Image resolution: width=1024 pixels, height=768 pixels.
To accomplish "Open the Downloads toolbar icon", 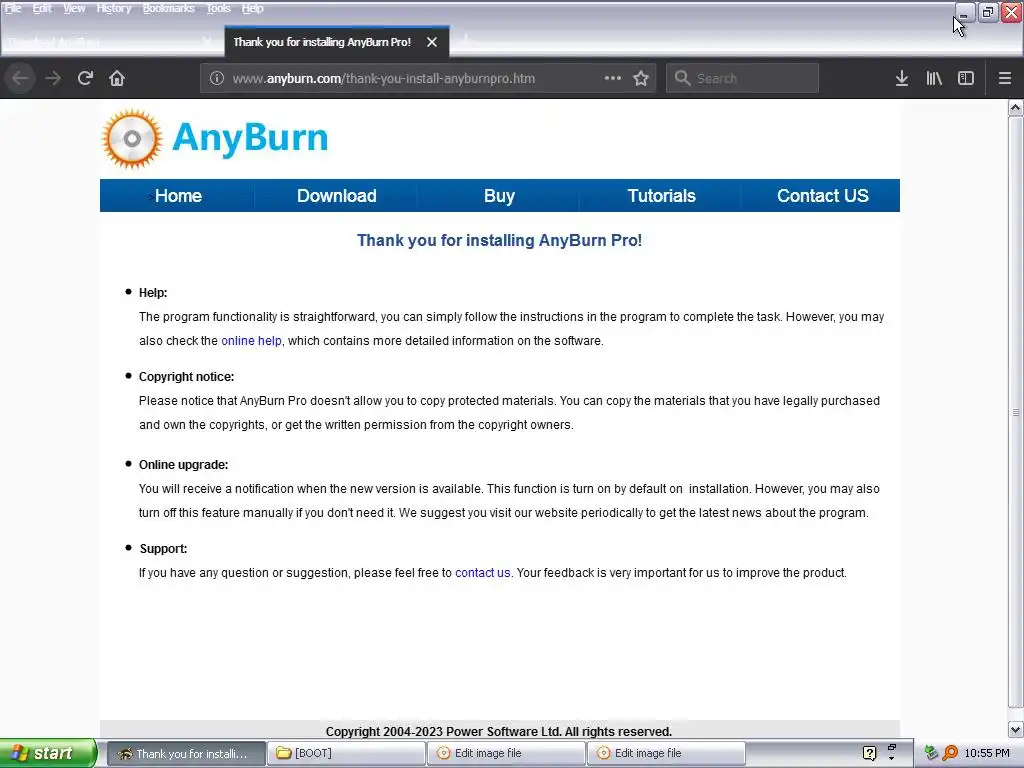I will 902,78.
